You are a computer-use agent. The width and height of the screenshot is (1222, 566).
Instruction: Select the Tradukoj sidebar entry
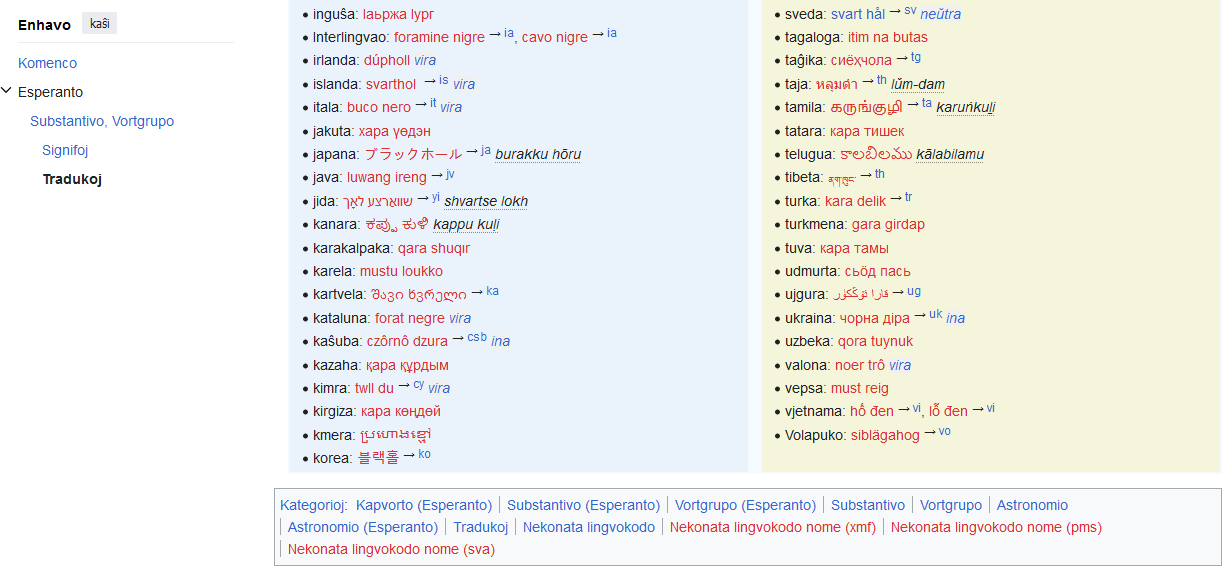pyautogui.click(x=72, y=179)
